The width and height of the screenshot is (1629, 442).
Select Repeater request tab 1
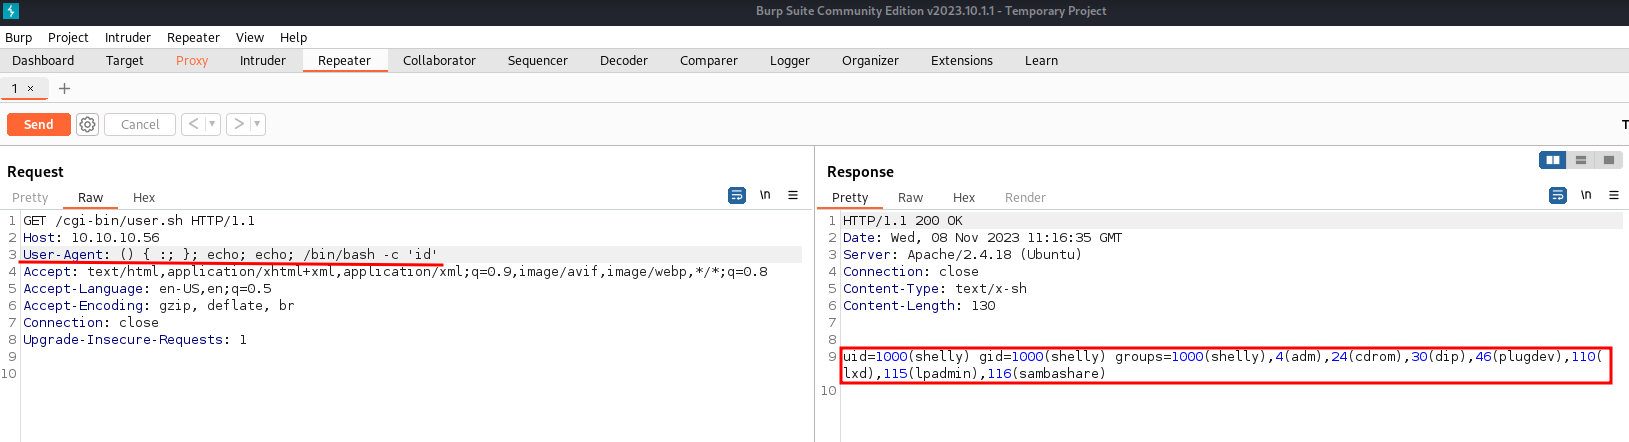point(15,88)
